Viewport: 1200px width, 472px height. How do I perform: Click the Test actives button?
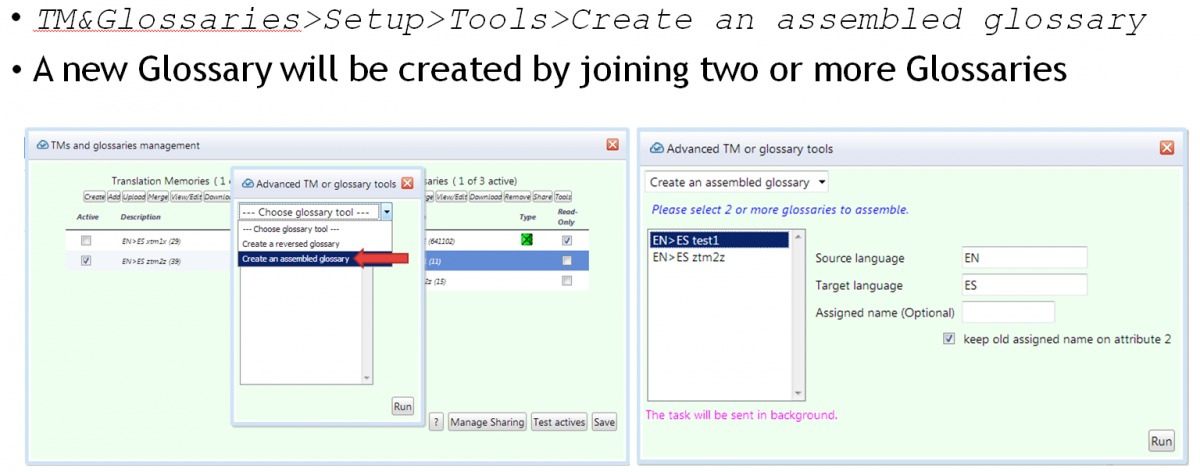tap(559, 422)
